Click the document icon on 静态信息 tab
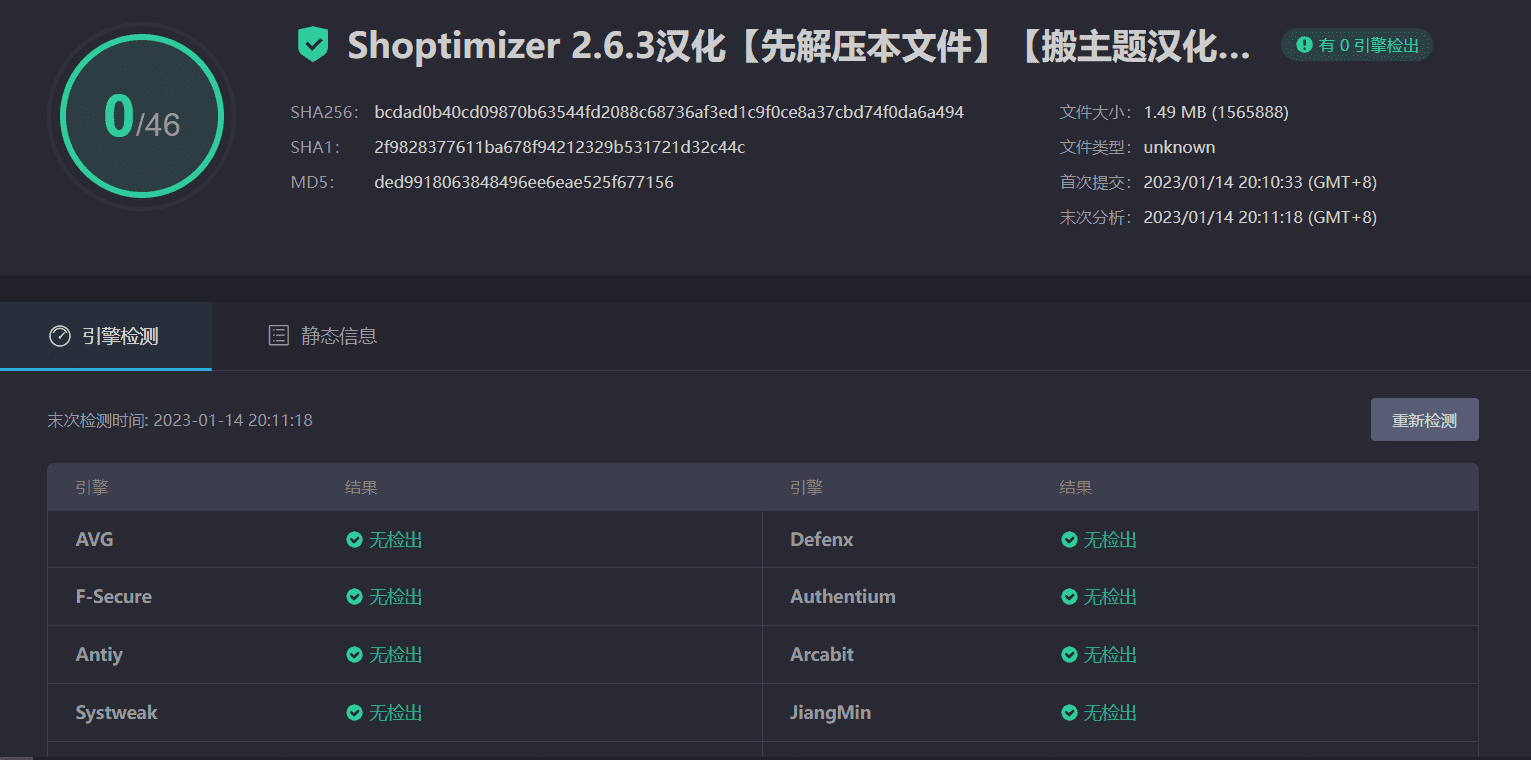Image resolution: width=1531 pixels, height=760 pixels. (x=279, y=336)
